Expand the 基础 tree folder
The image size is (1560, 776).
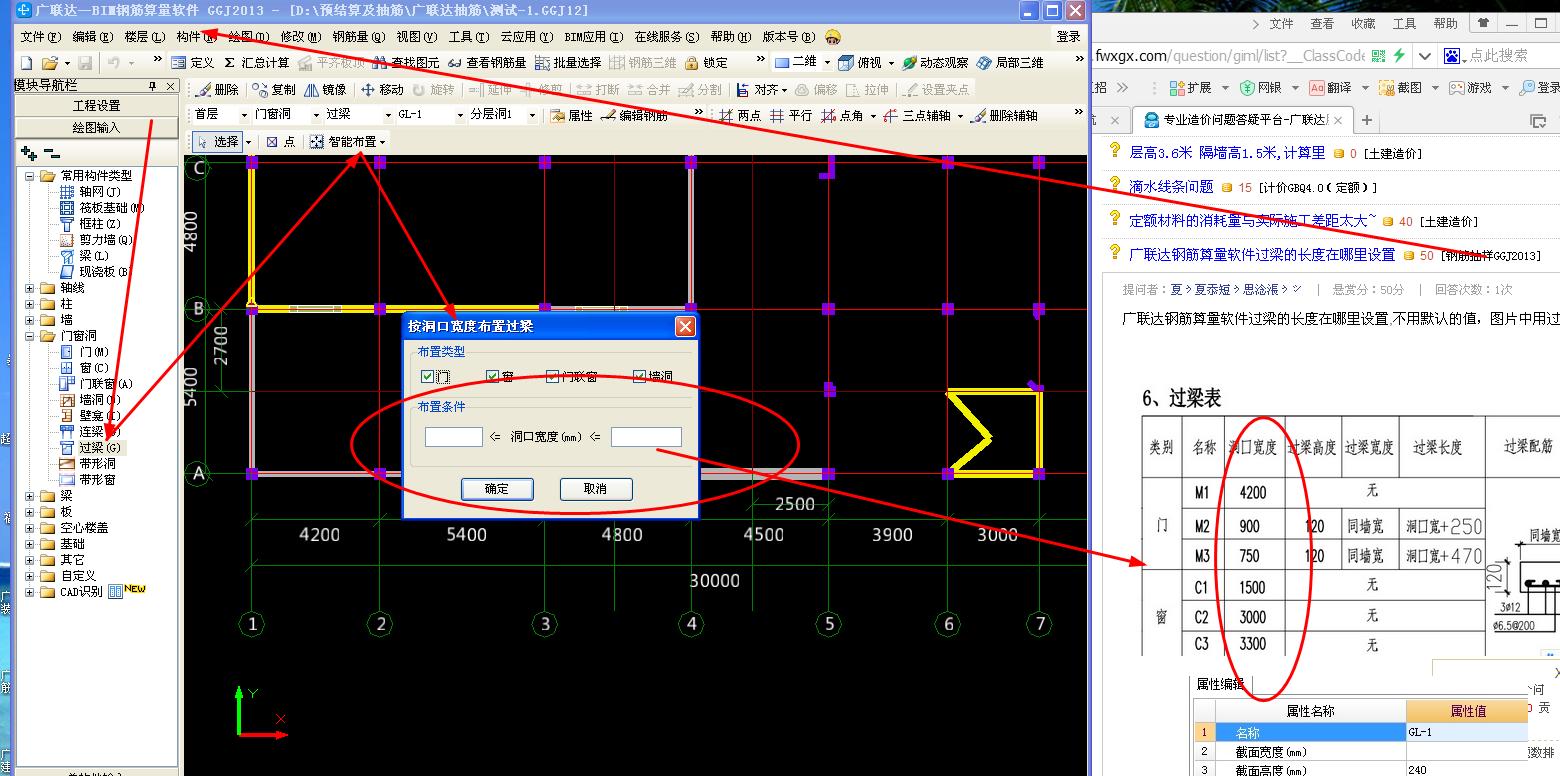click(x=30, y=544)
